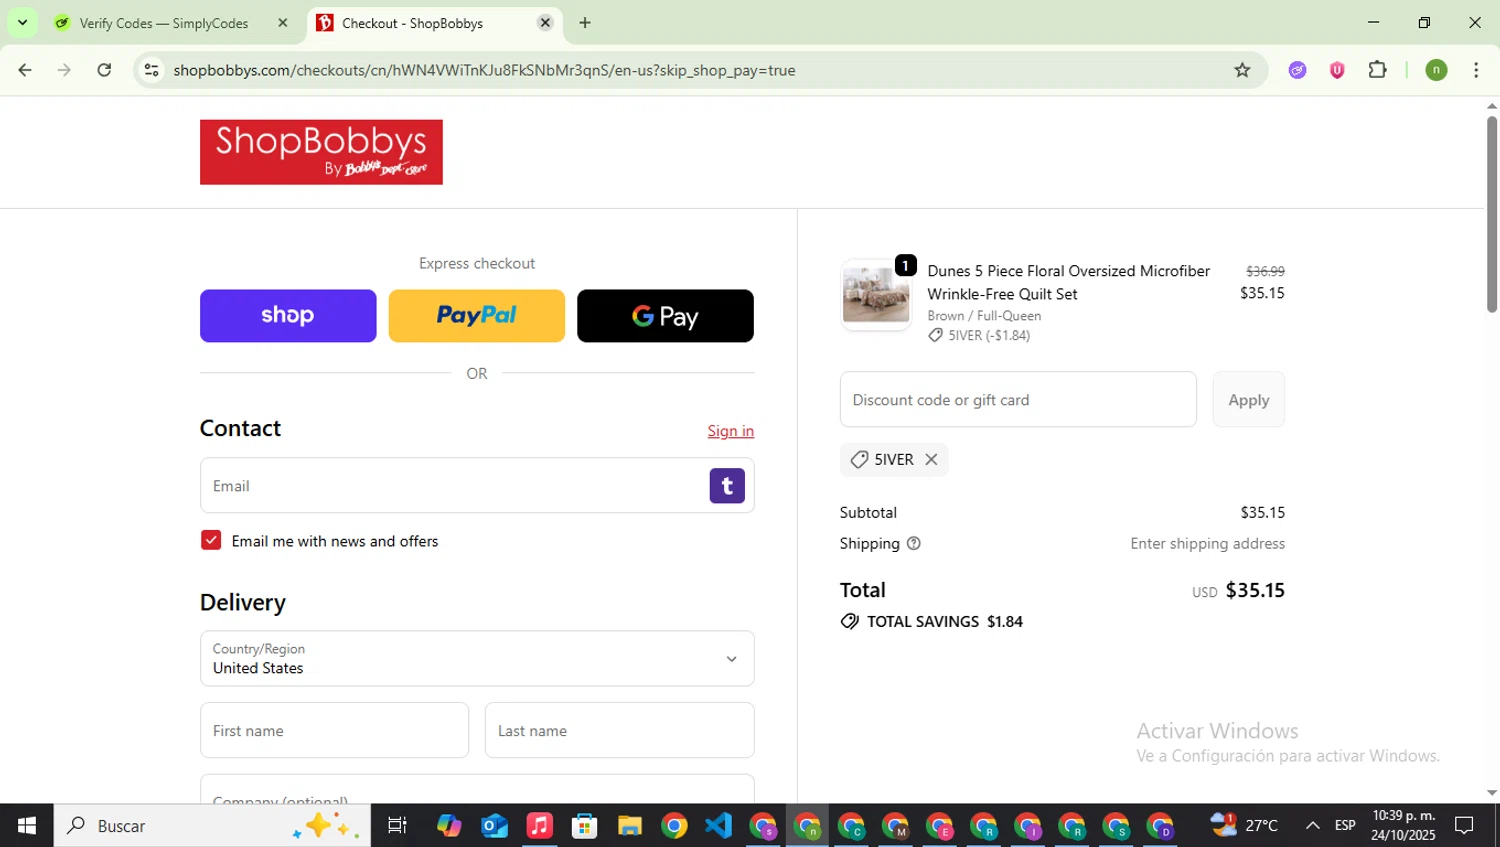The width and height of the screenshot is (1500, 847).
Task: Click the quilt set product thumbnail
Action: 876,295
